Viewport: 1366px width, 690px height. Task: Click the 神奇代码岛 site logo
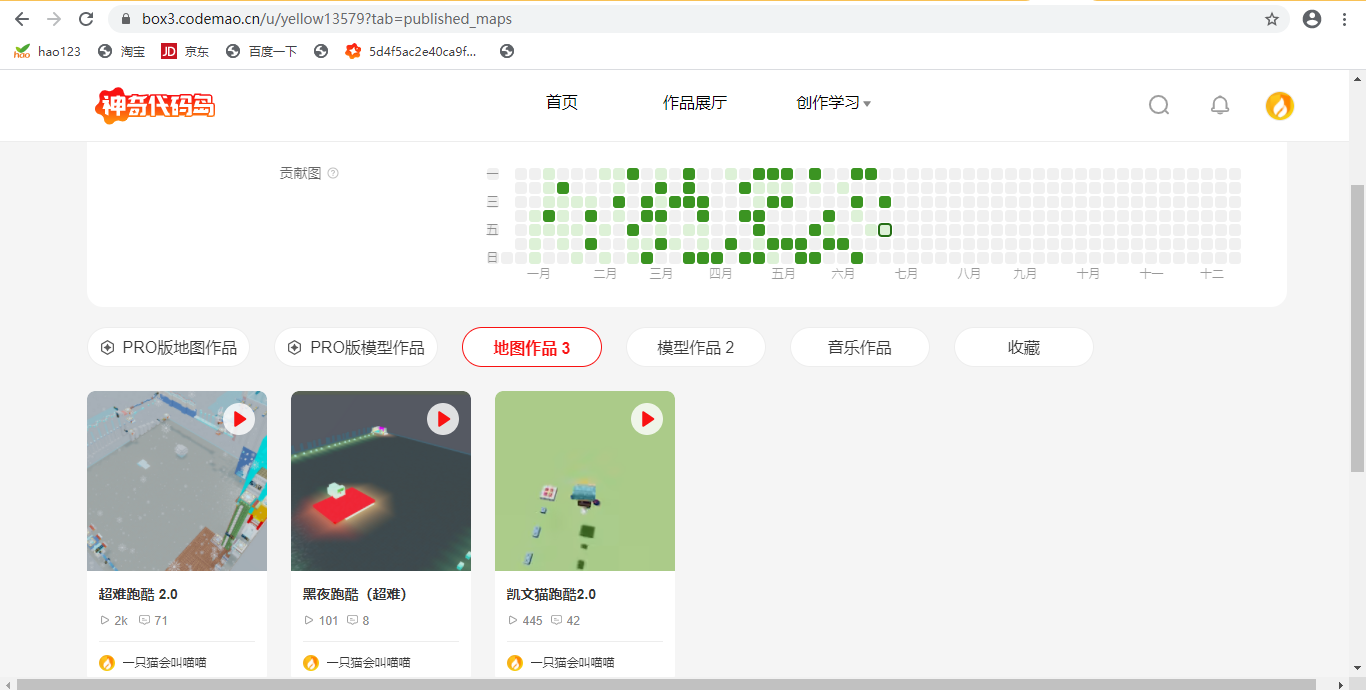tap(155, 105)
